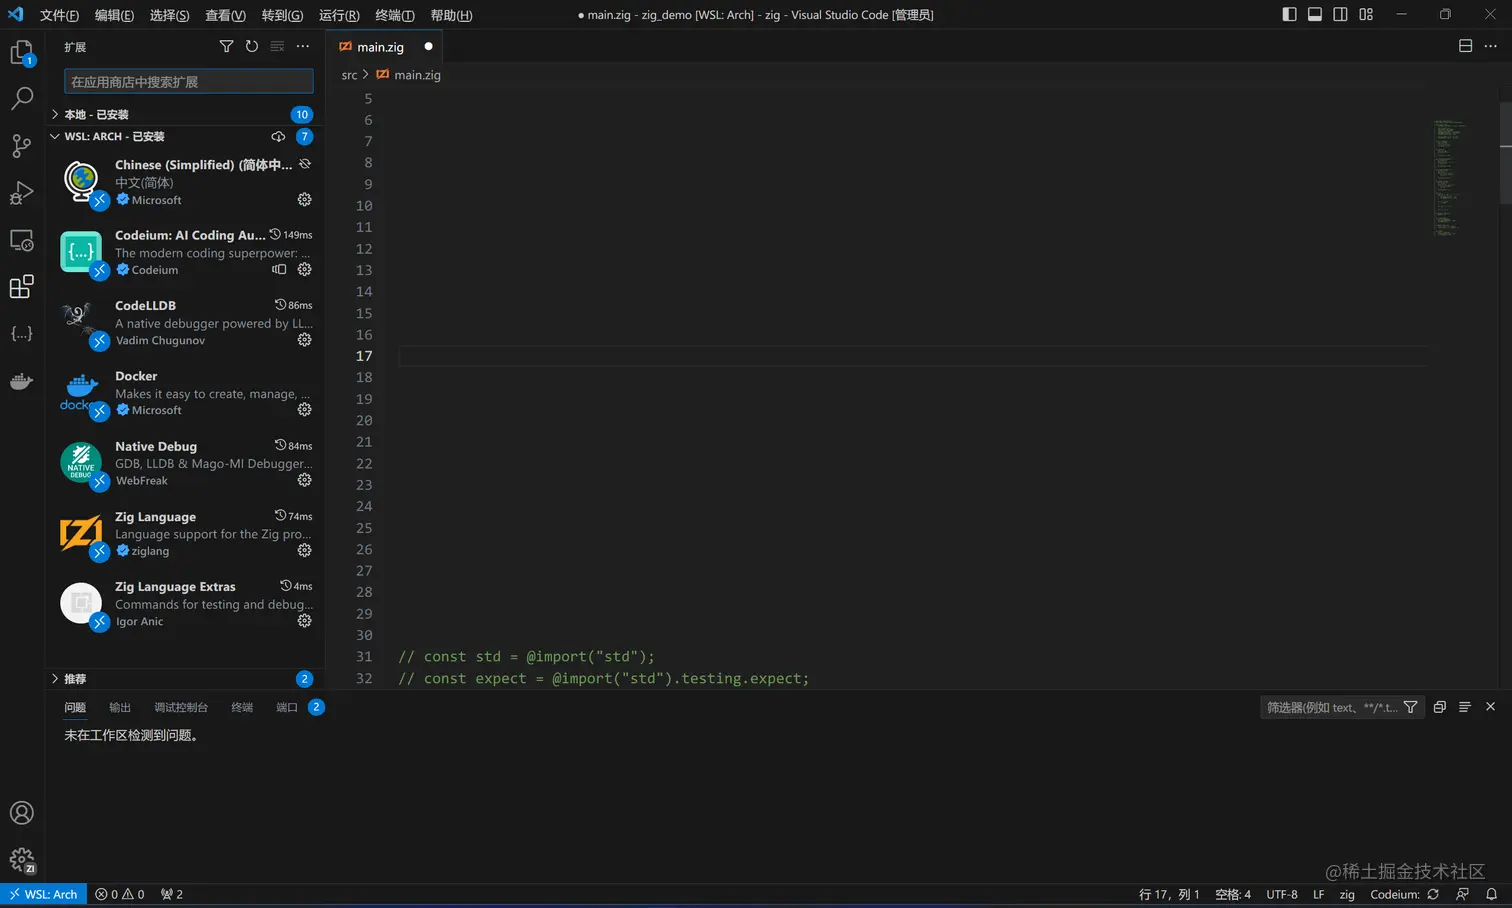Image resolution: width=1512 pixels, height=908 pixels.
Task: Click errors and warnings count in status bar
Action: [x=120, y=894]
